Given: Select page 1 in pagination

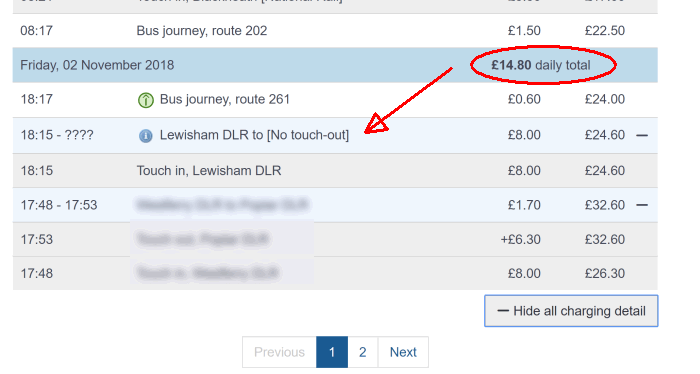Looking at the screenshot, I should (332, 352).
